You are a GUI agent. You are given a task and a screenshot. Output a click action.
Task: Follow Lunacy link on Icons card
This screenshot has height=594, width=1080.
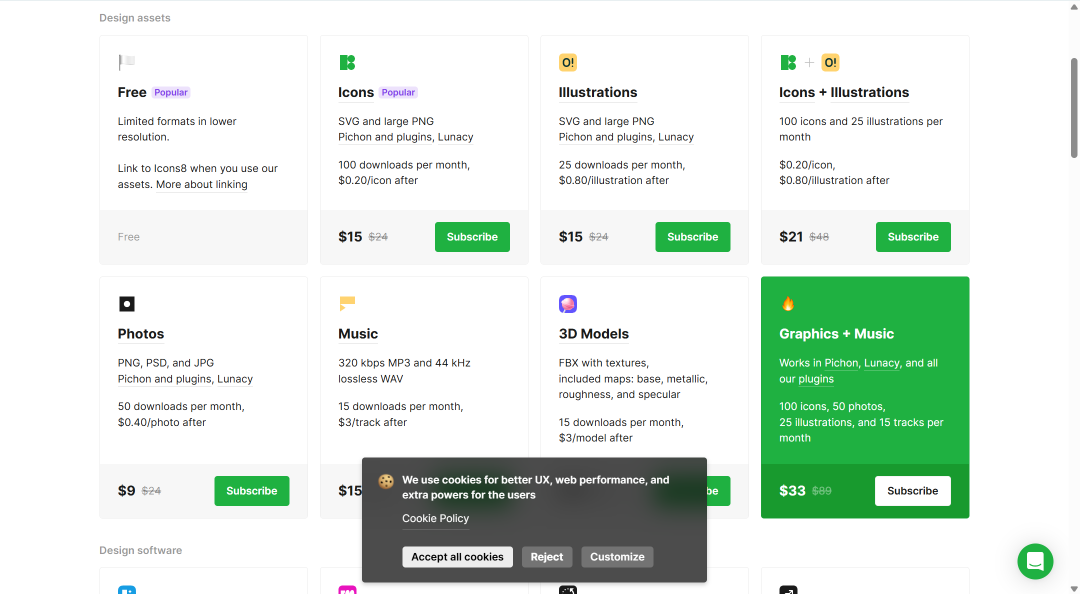455,137
